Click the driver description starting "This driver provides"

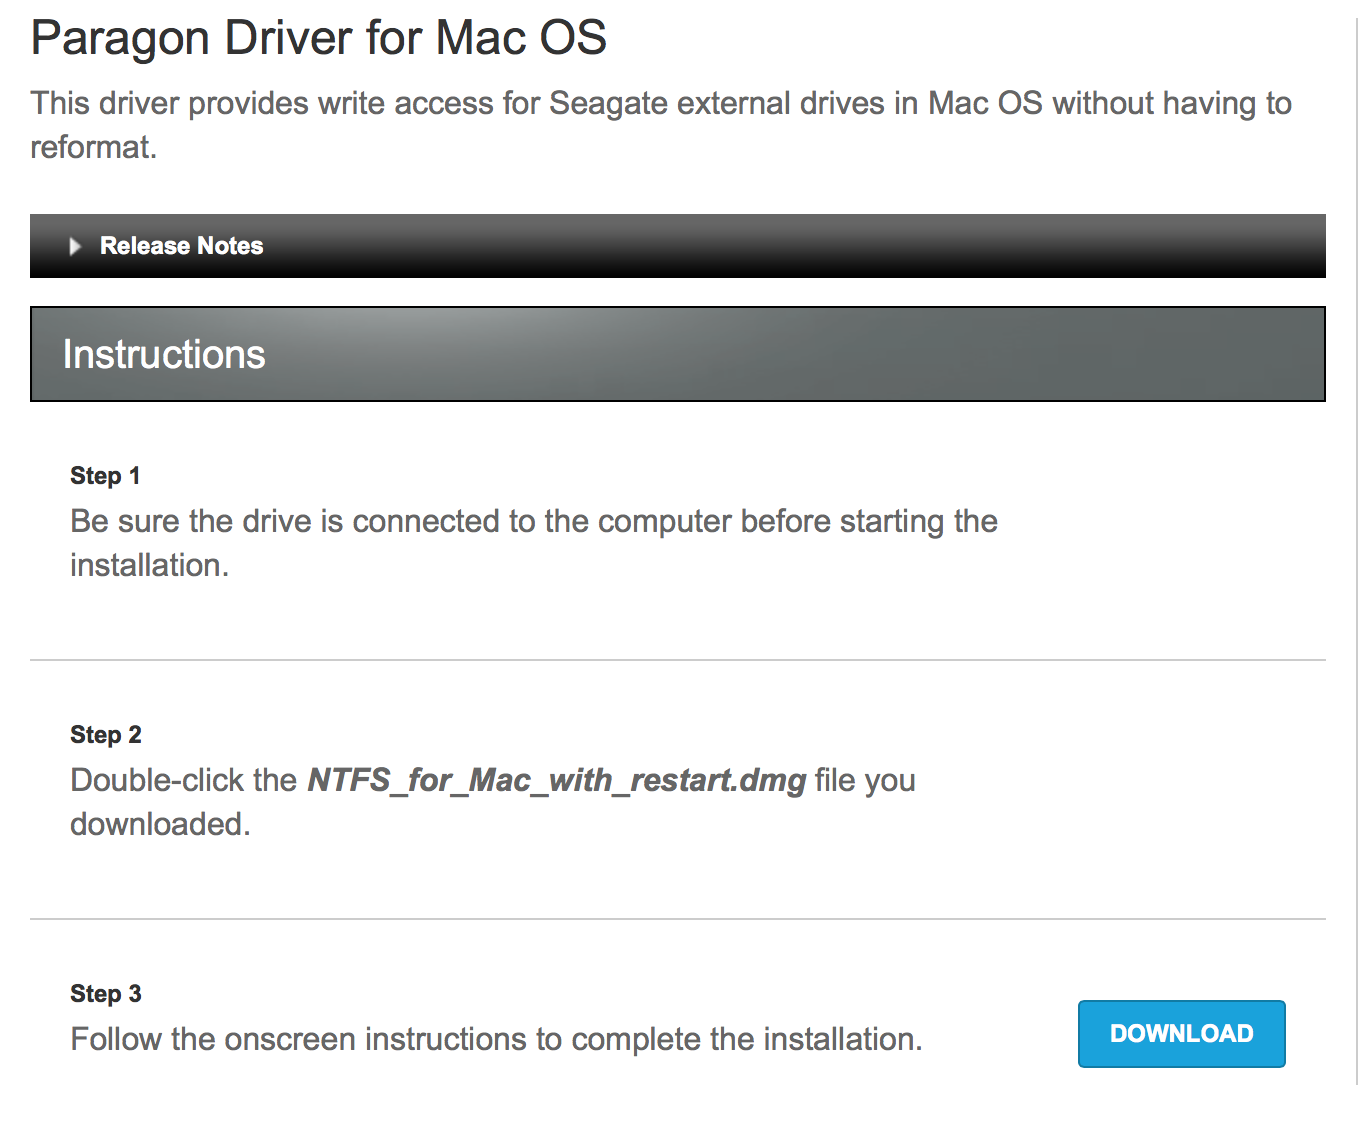pos(660,103)
